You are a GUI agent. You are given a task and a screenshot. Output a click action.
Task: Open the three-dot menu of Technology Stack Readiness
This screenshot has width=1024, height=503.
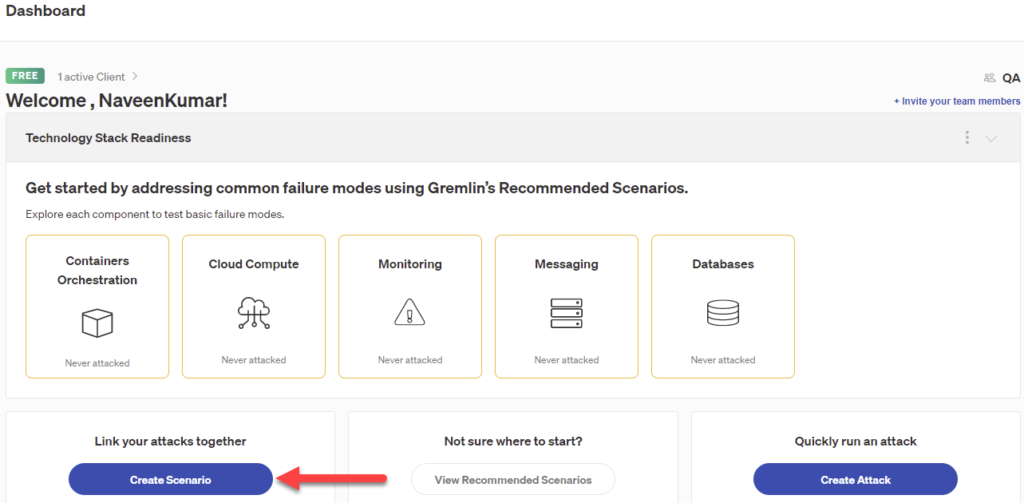click(x=967, y=138)
